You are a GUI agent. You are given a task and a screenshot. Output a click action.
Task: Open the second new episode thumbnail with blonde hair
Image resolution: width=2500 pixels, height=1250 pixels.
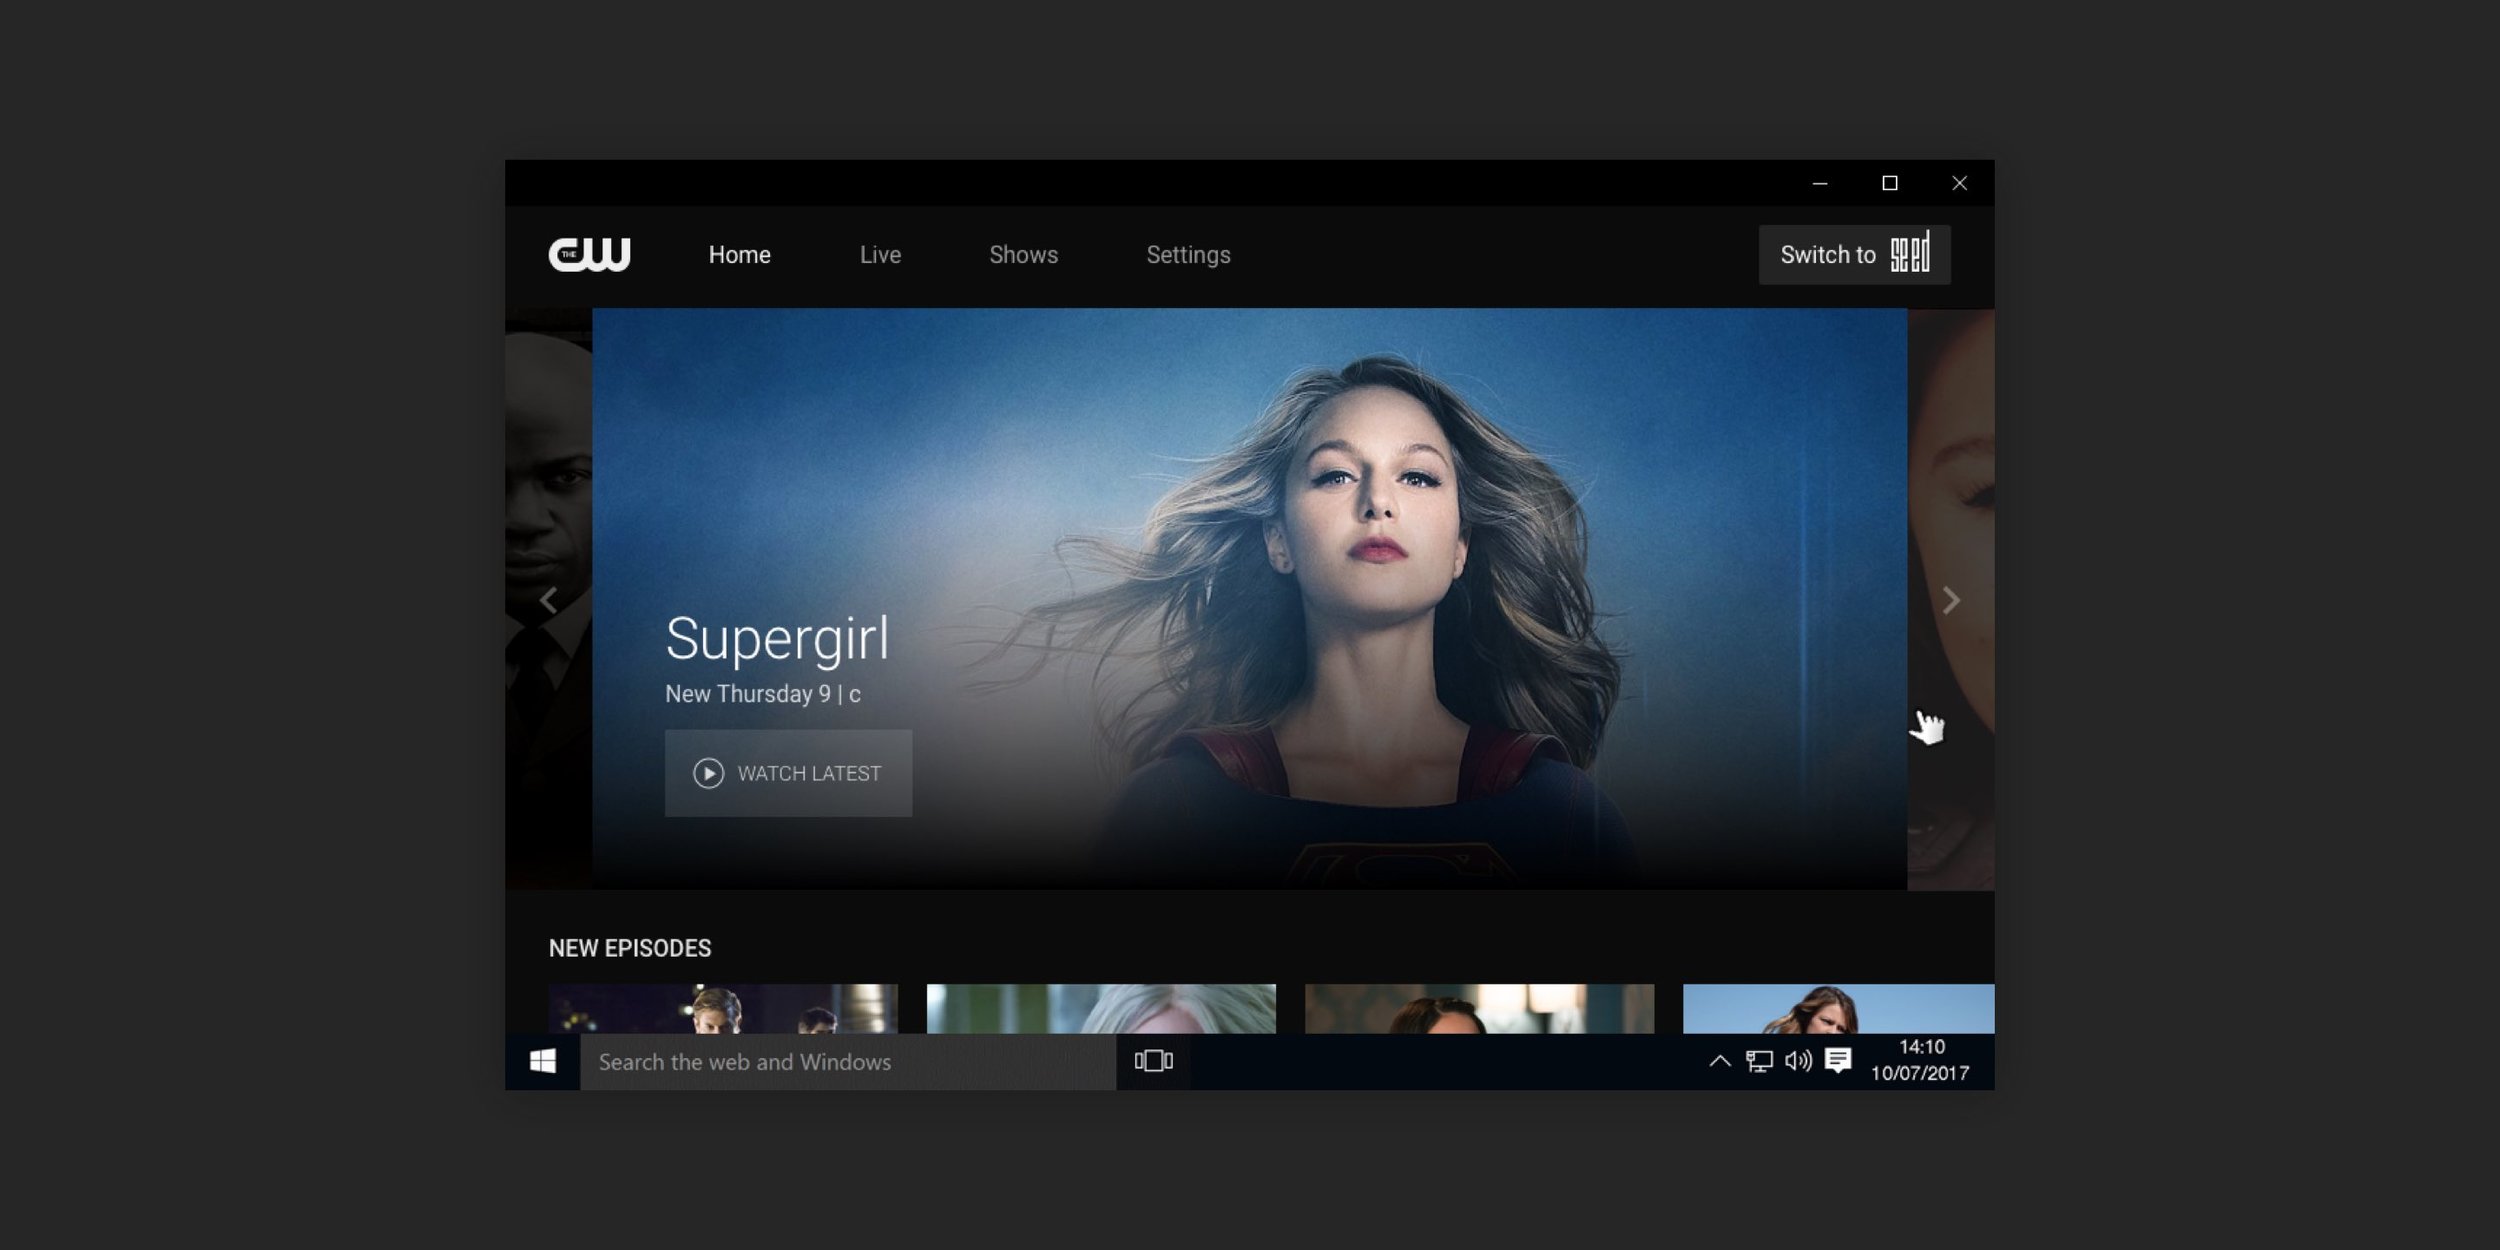[x=1101, y=1008]
